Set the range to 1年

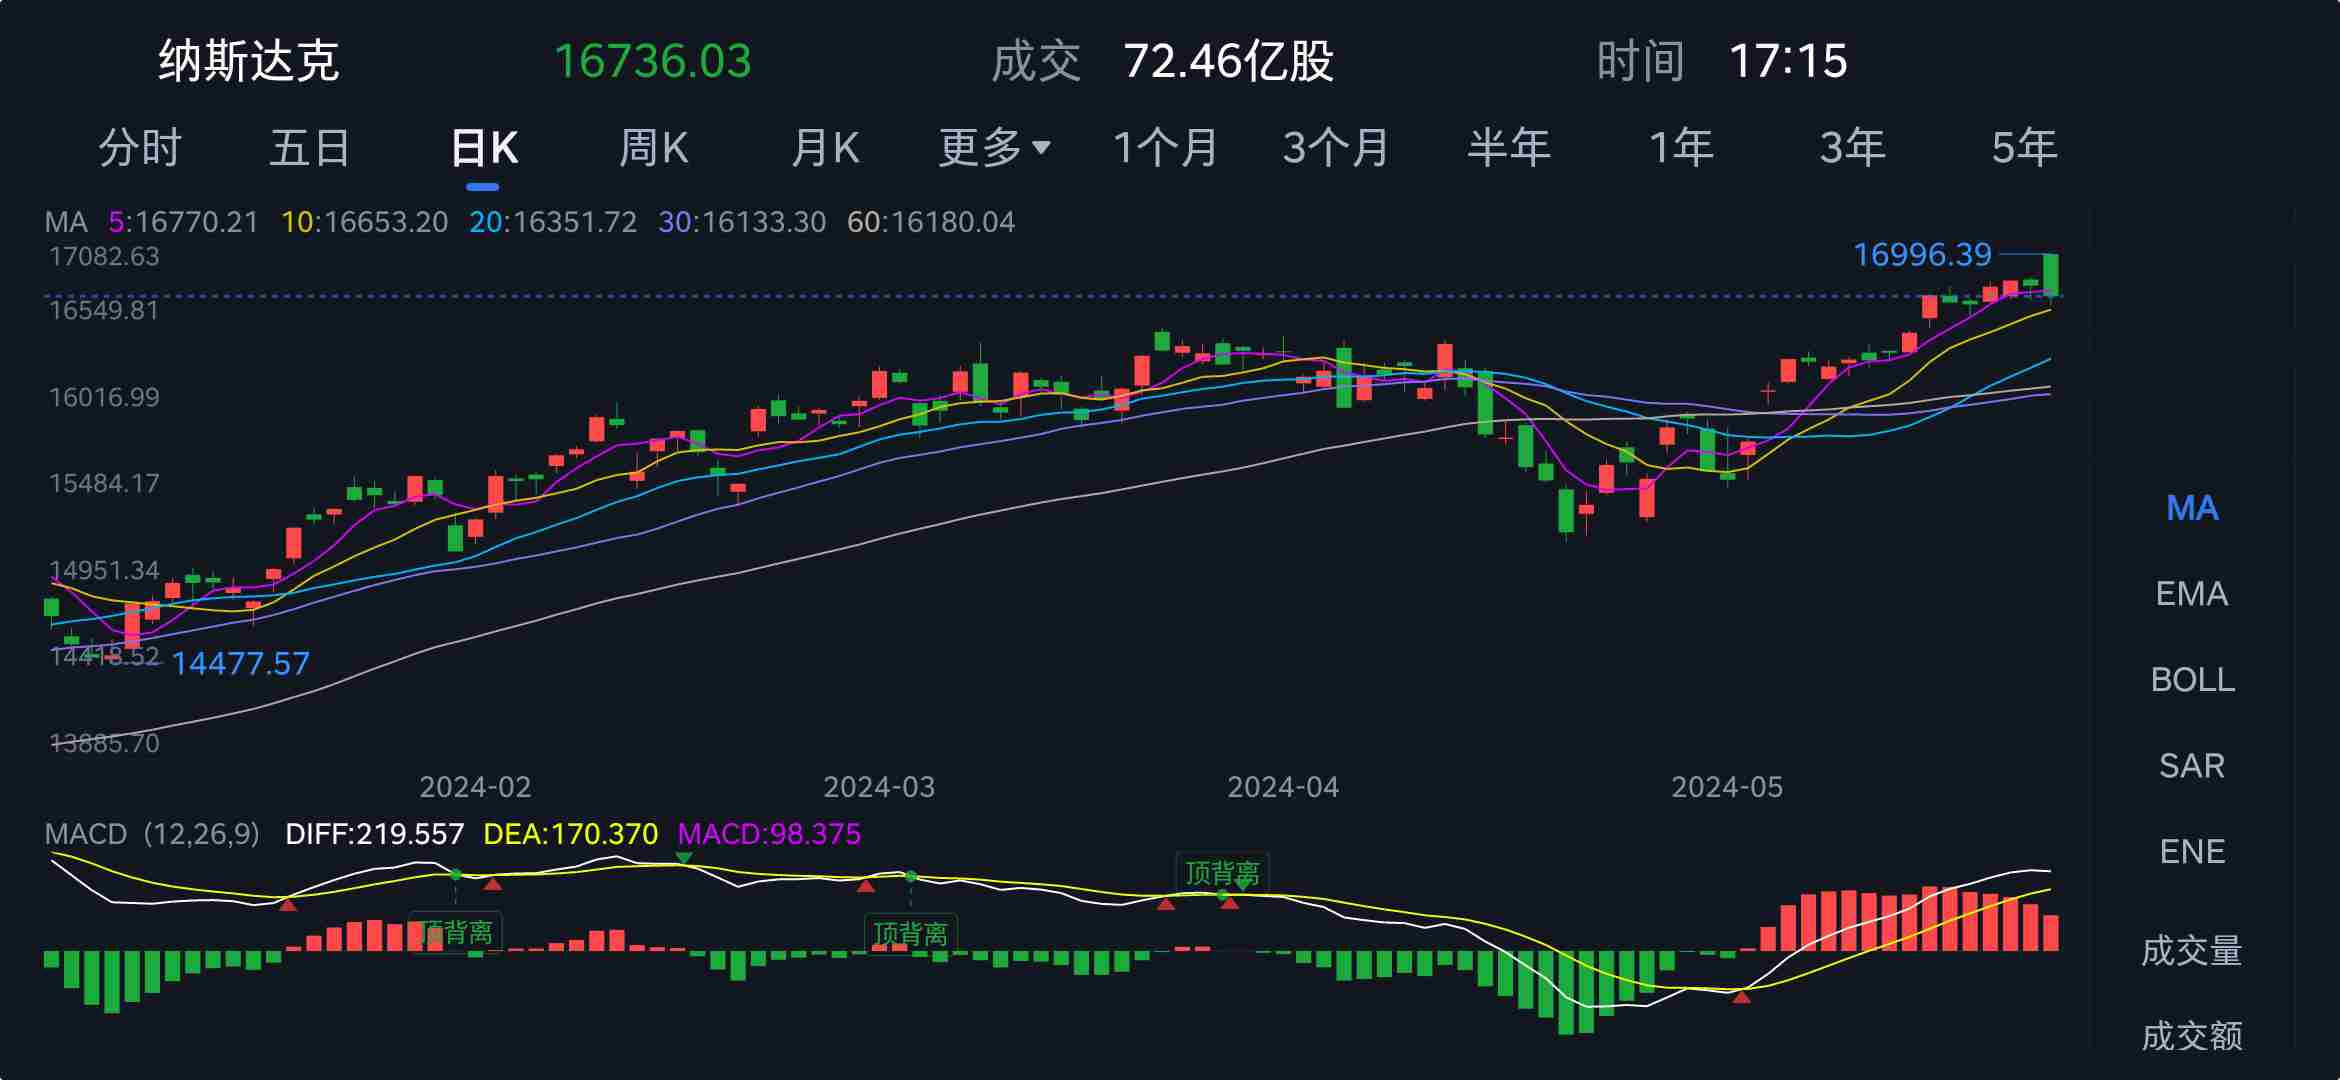point(1681,148)
